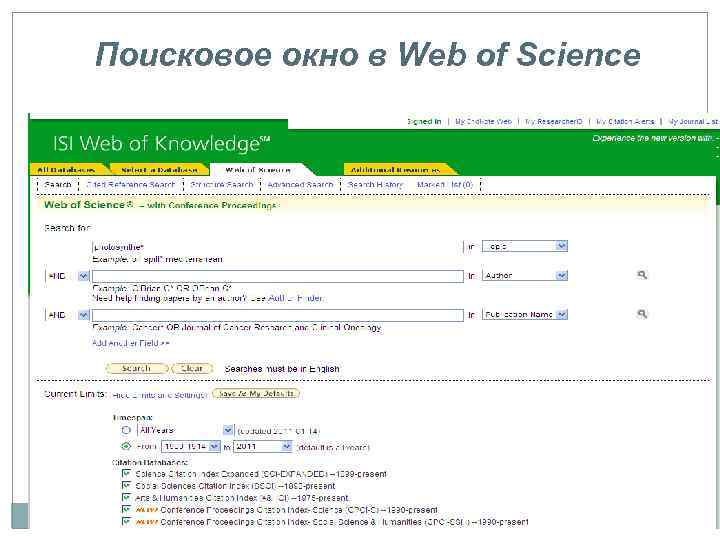Click Save As My Defaults button
Viewport: 720px width, 540px height.
pyautogui.click(x=256, y=394)
